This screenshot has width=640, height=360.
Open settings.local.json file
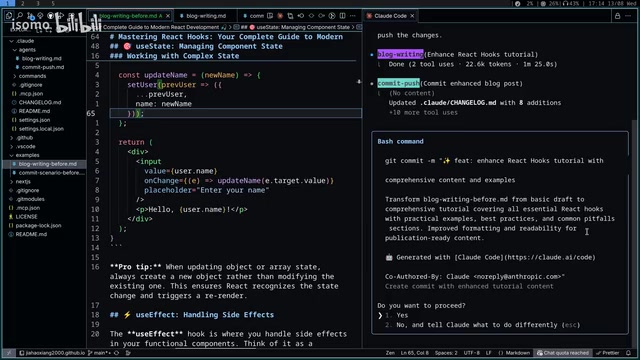[41, 129]
